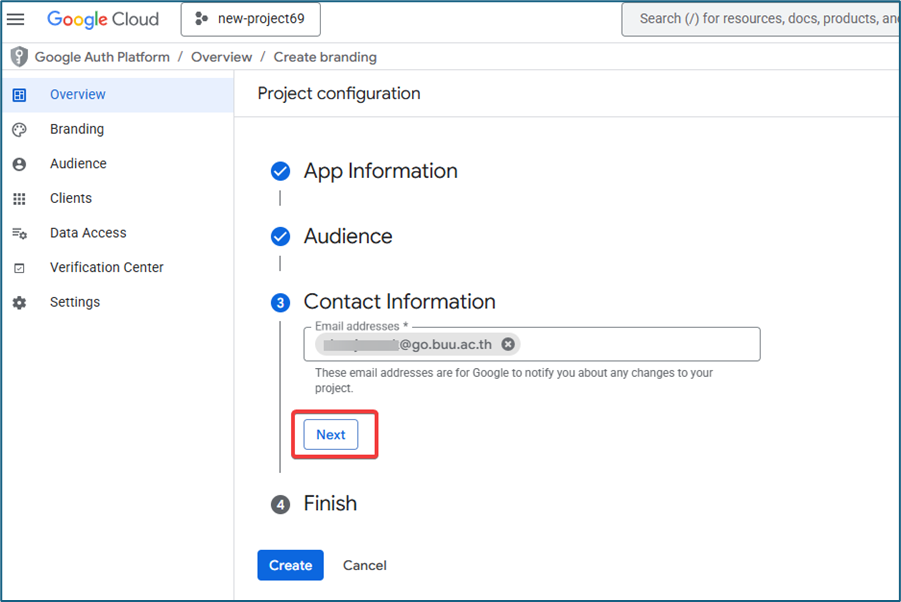Open the hamburger navigation menu
Viewport: 901px width, 602px height.
coord(16,19)
